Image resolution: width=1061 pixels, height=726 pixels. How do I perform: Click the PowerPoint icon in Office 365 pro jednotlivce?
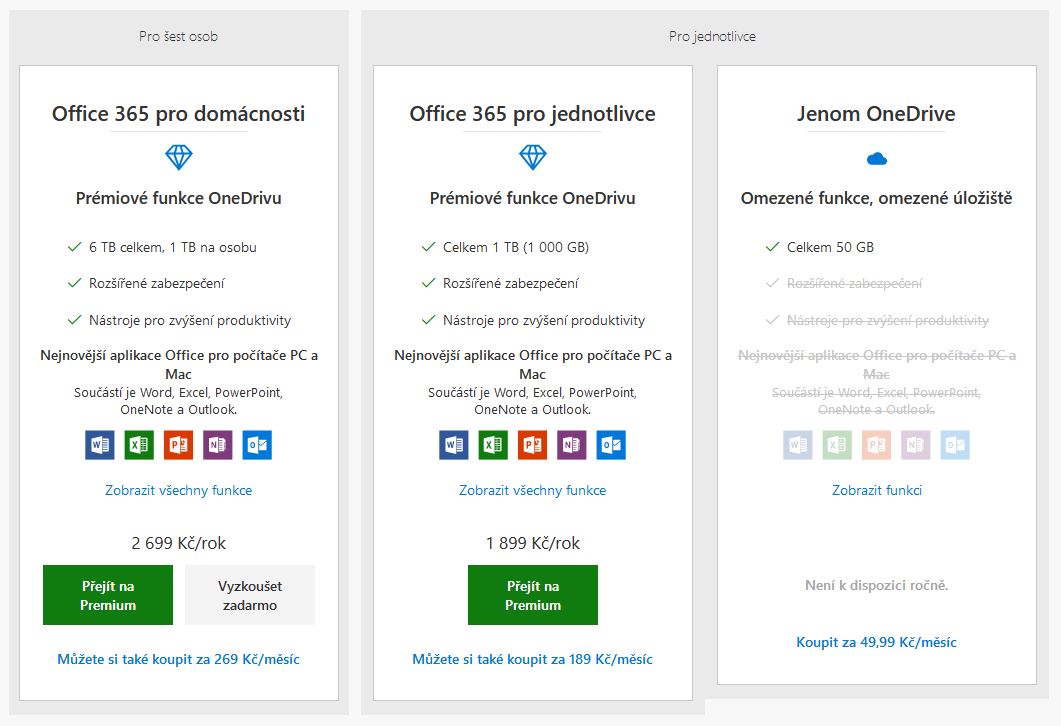pos(533,445)
